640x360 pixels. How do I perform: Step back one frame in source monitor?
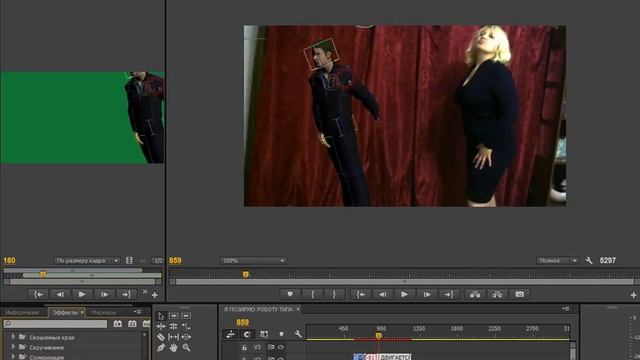(60, 294)
